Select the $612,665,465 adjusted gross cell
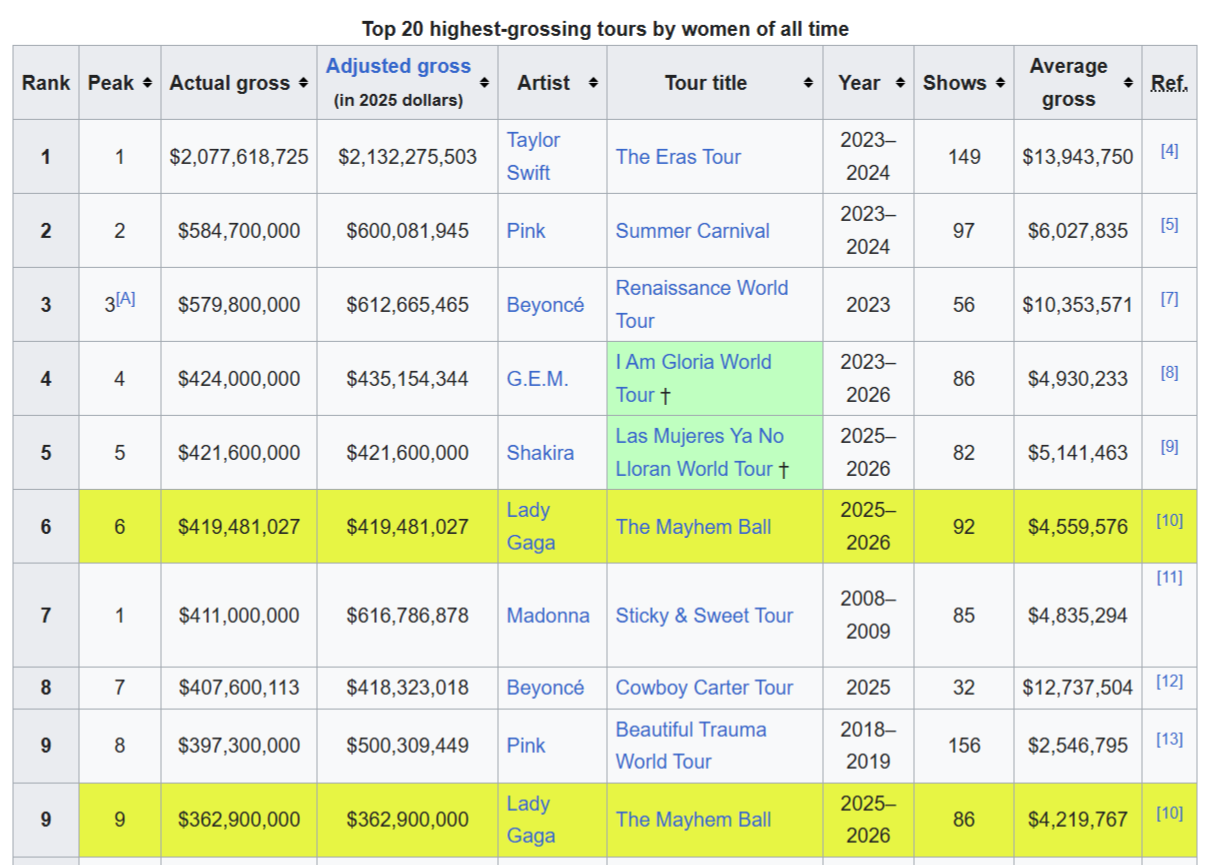 point(407,305)
